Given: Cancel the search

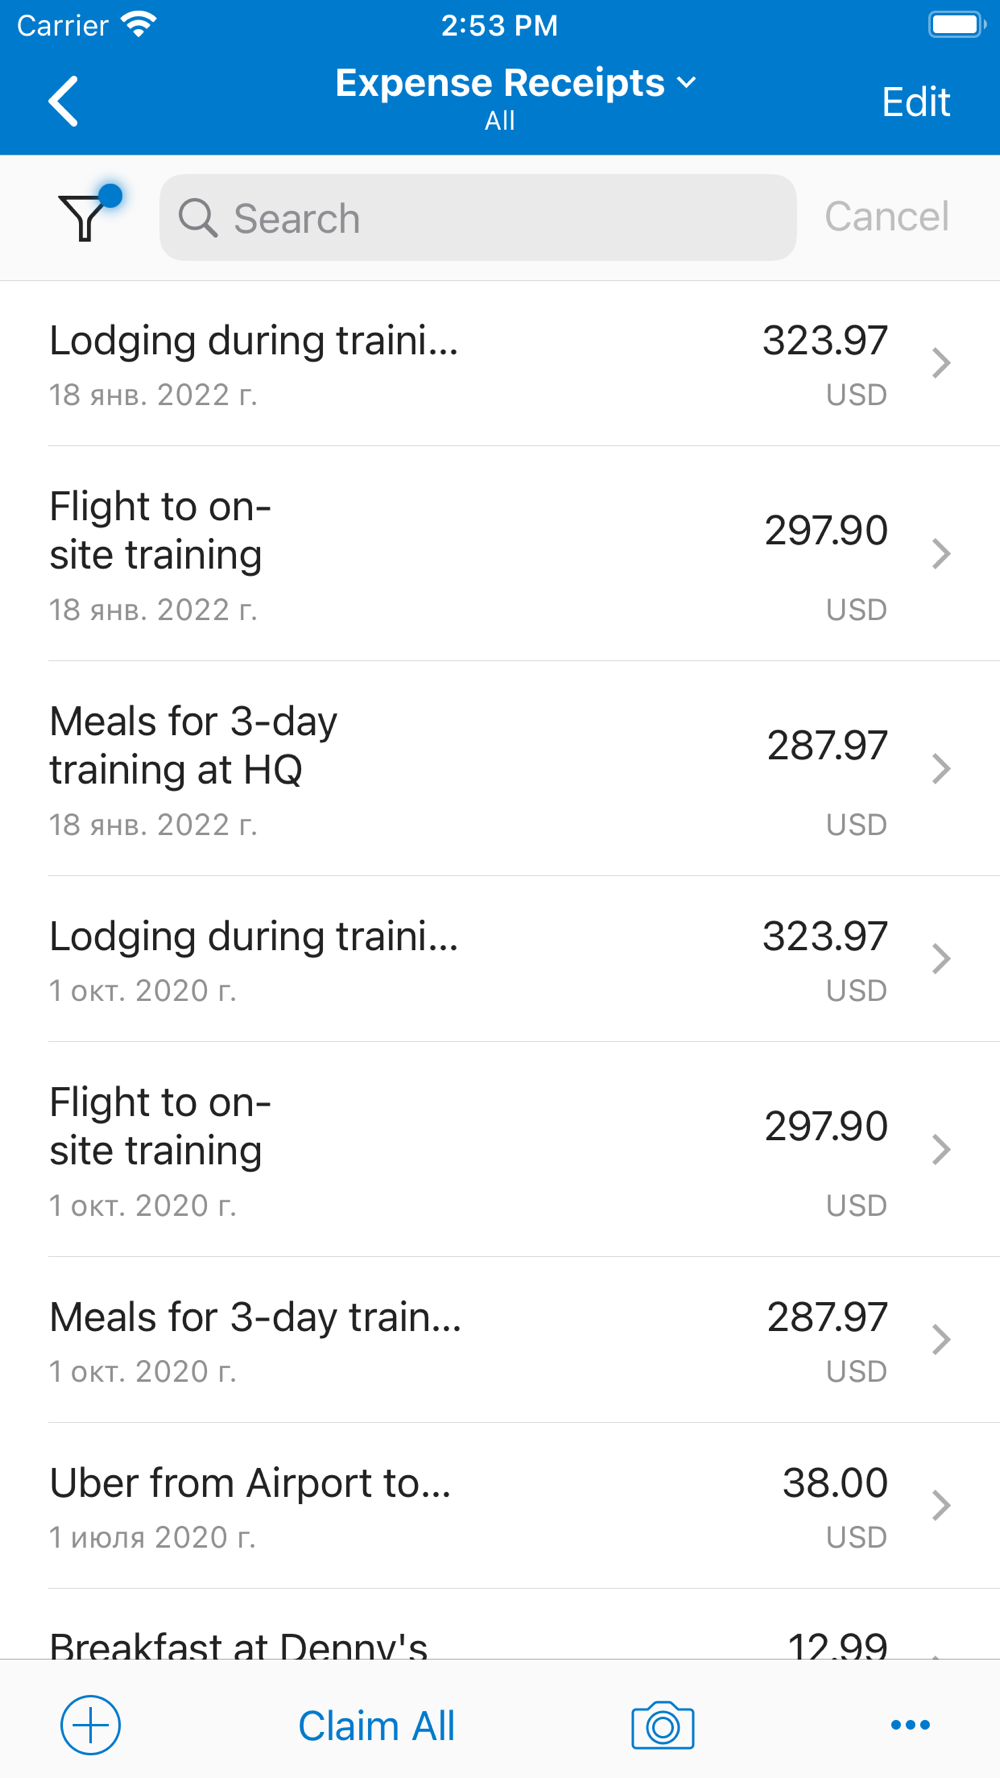Looking at the screenshot, I should pyautogui.click(x=886, y=217).
